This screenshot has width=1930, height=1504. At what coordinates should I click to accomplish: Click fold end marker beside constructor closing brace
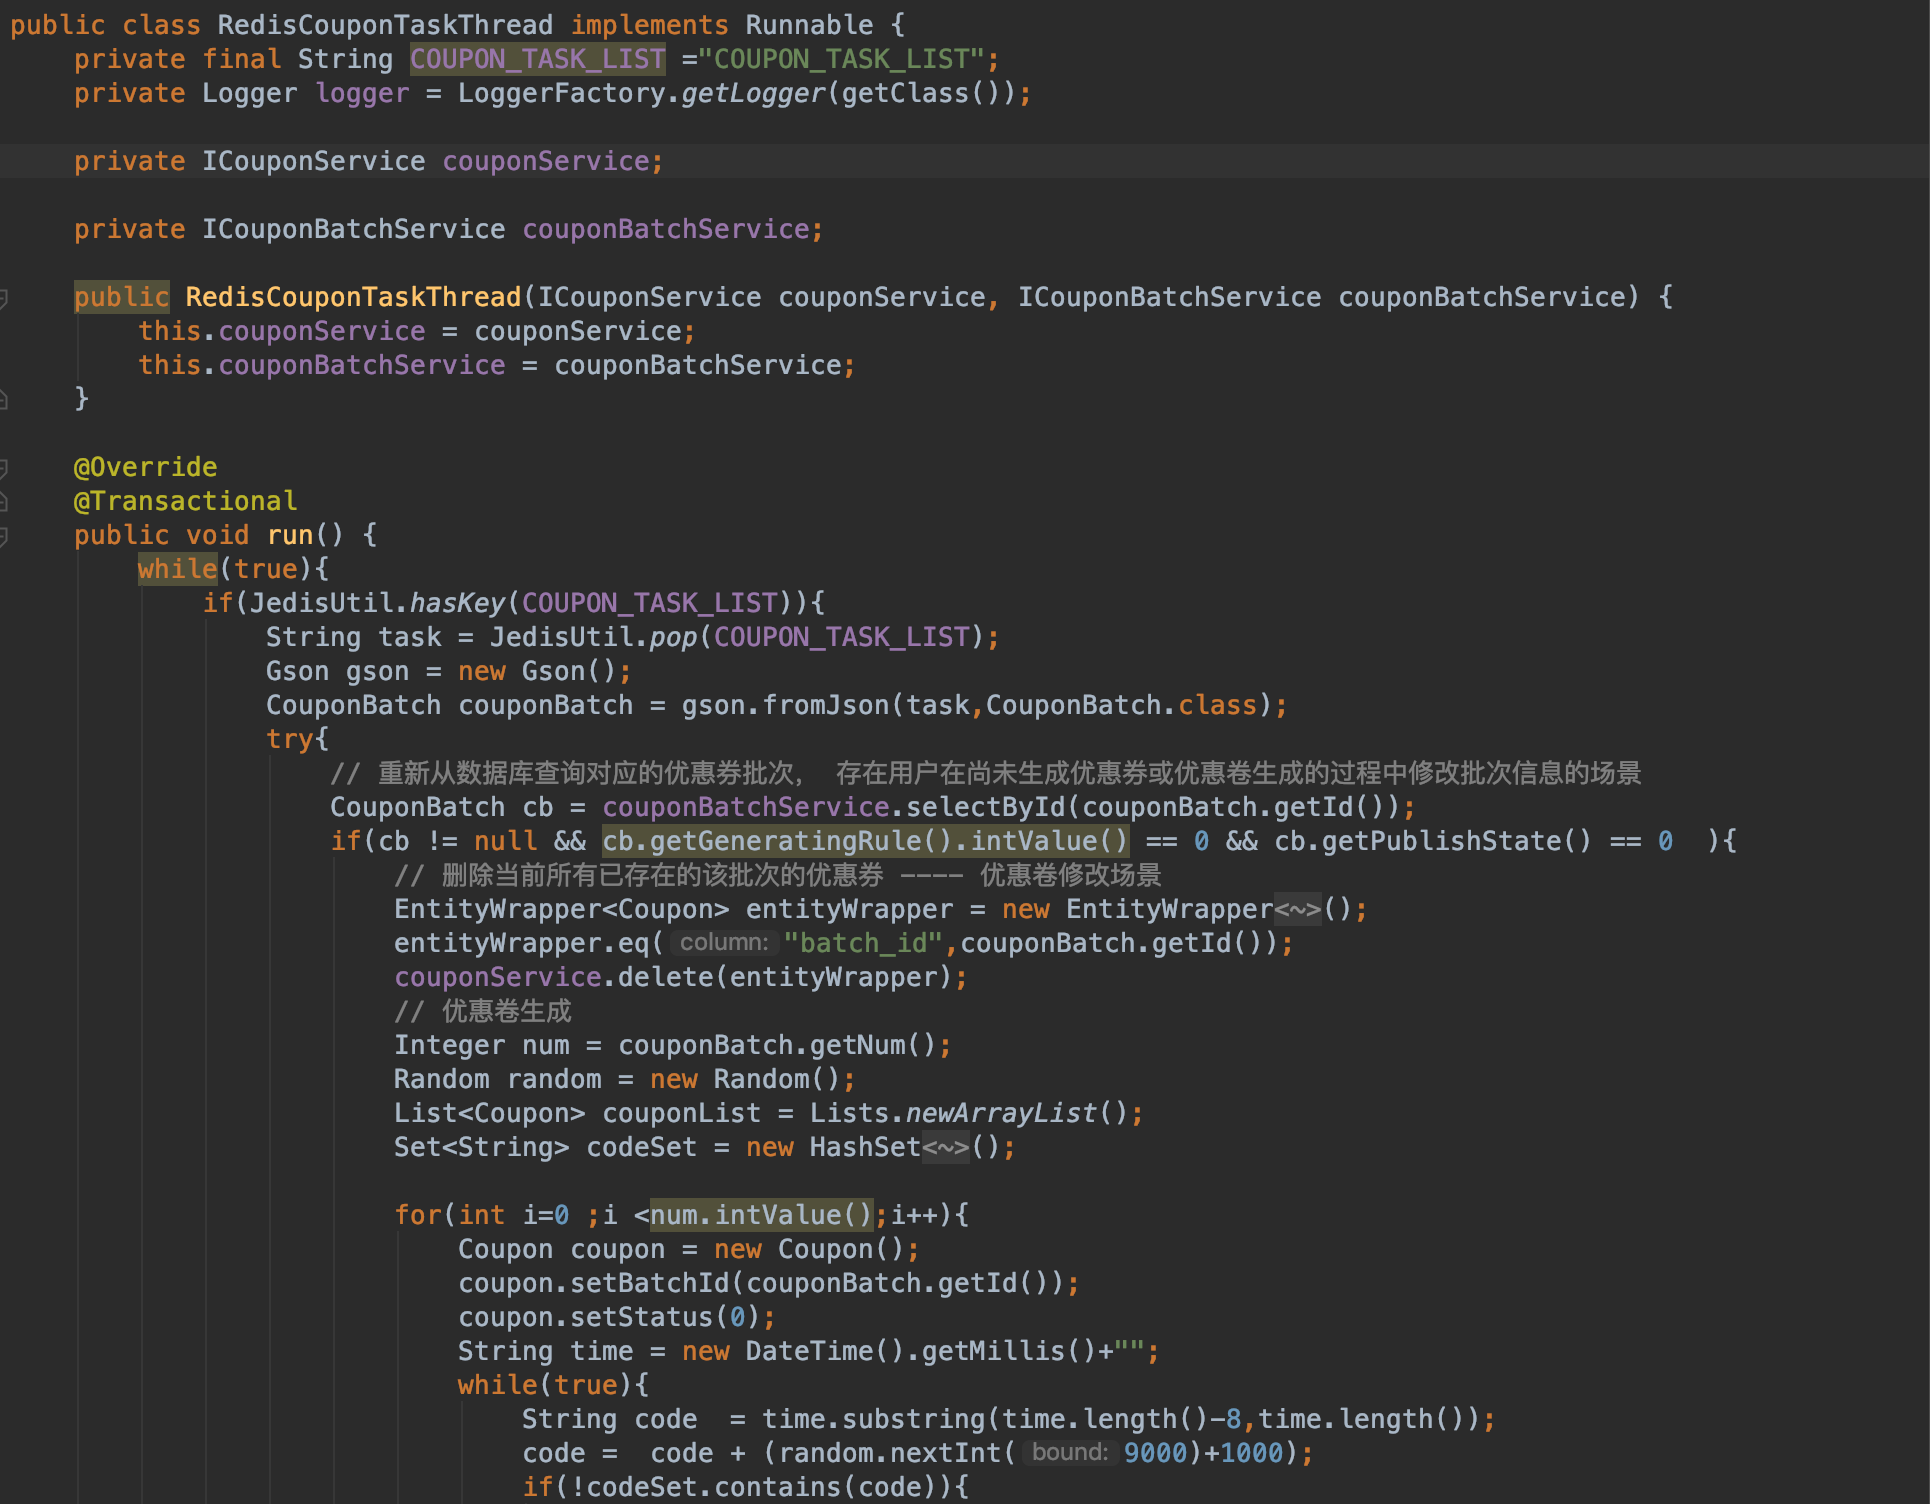(x=4, y=400)
